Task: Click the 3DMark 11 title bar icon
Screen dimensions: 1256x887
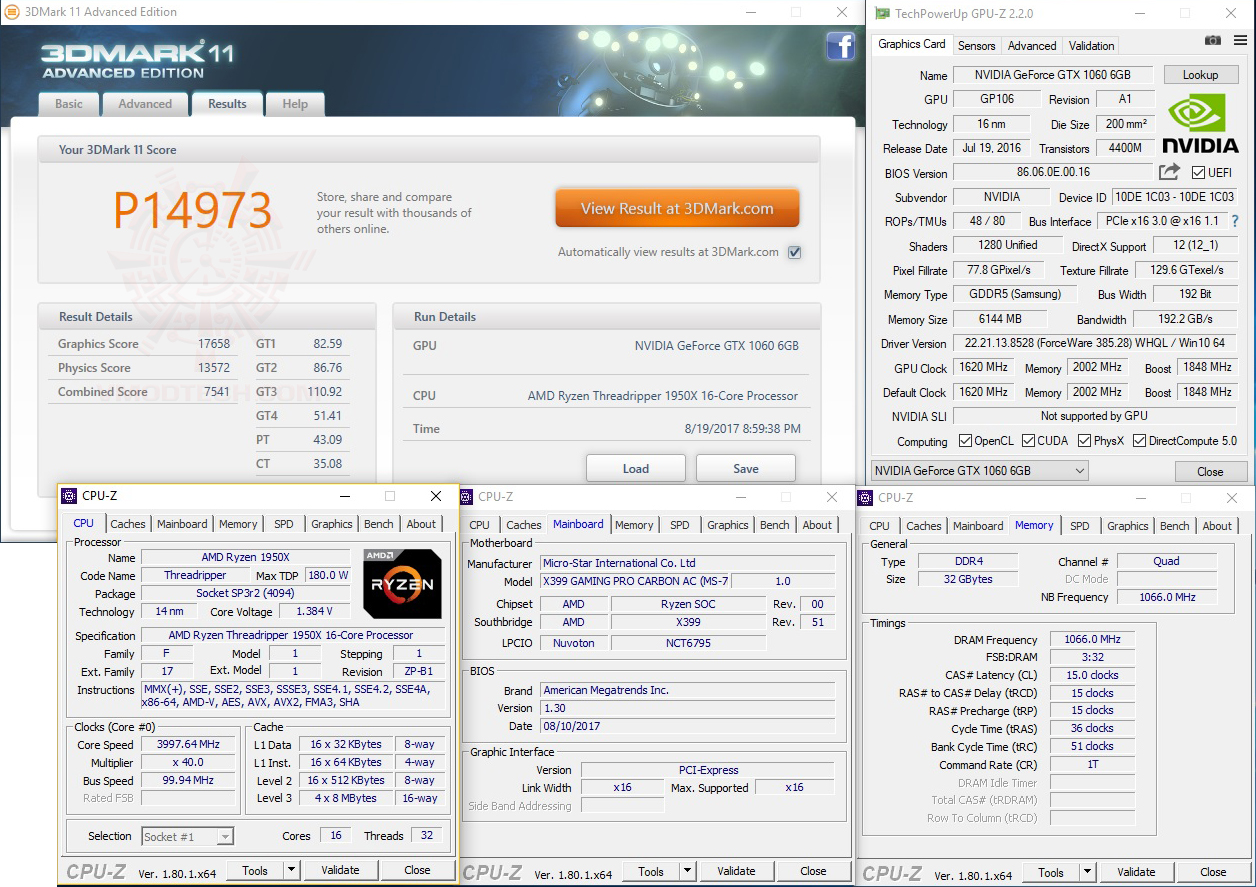Action: [12, 11]
